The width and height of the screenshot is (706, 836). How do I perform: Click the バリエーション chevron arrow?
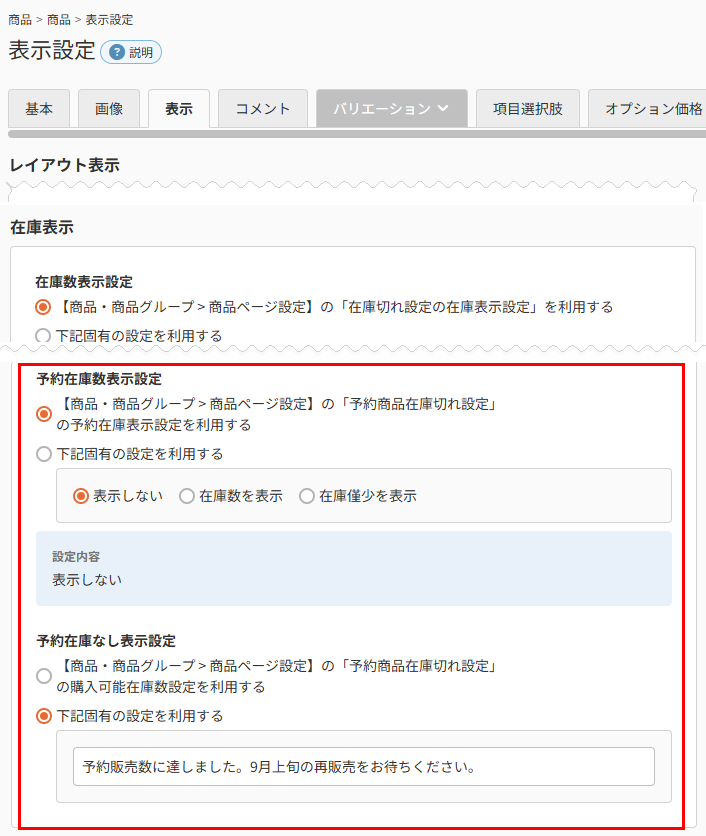(443, 108)
